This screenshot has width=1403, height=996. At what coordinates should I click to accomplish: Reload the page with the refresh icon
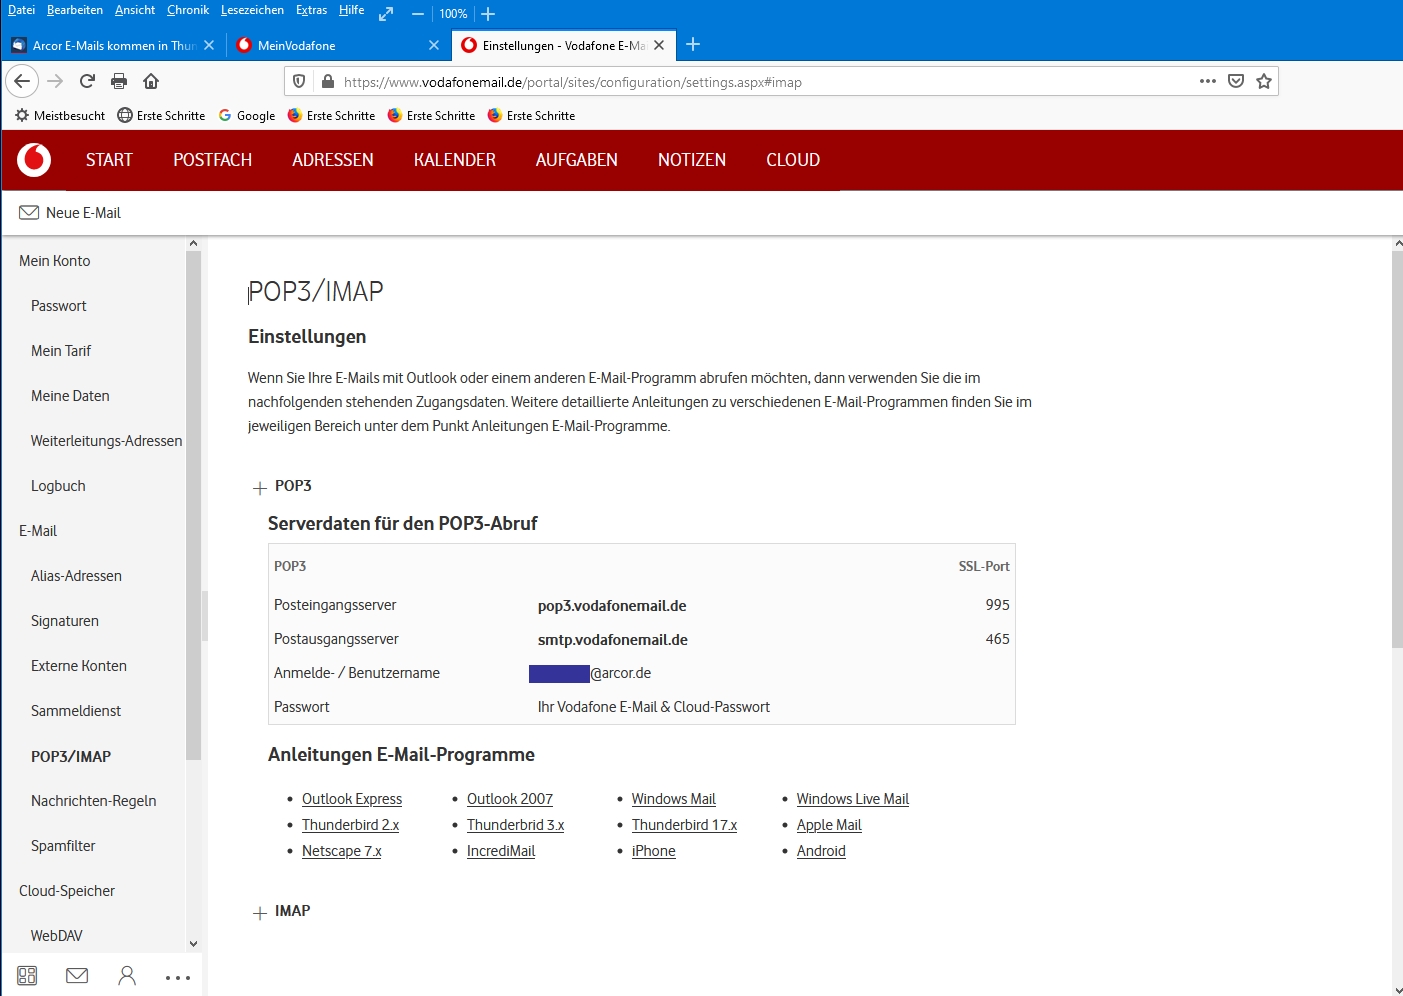pyautogui.click(x=87, y=81)
